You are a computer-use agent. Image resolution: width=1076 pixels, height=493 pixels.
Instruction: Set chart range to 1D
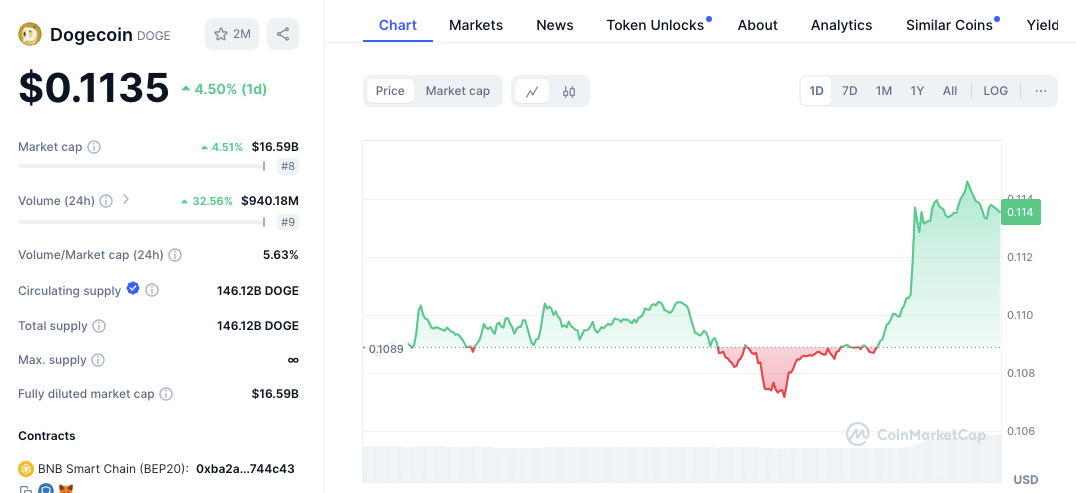[816, 91]
